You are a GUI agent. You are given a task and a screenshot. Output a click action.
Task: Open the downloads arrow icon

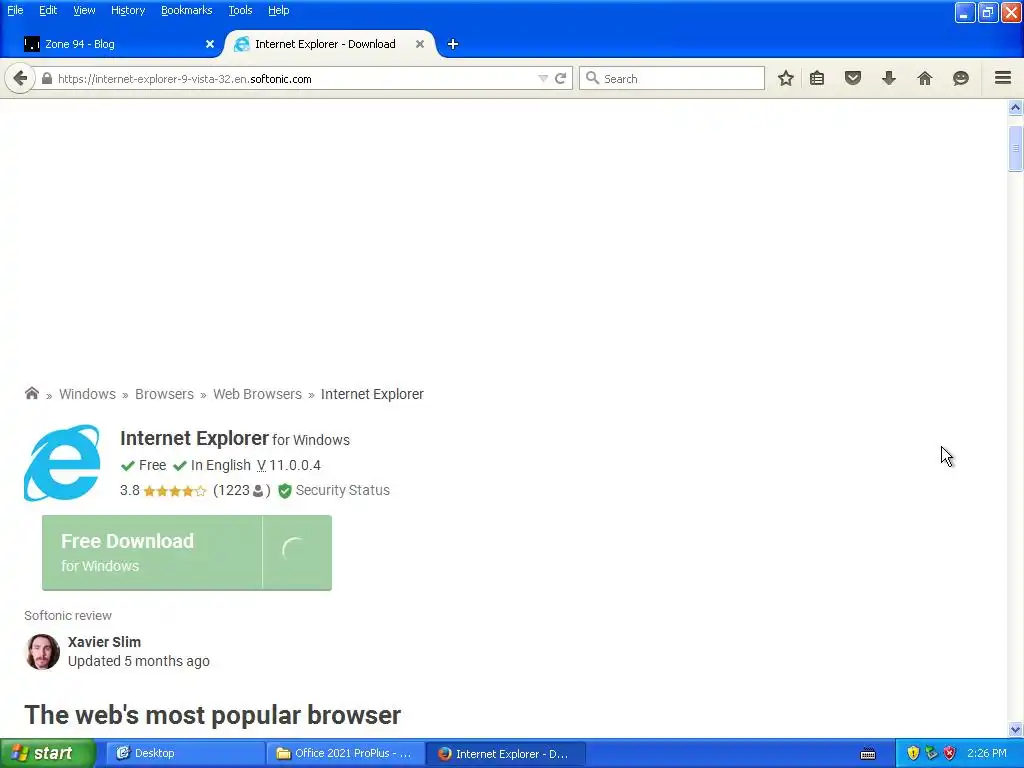click(x=889, y=78)
